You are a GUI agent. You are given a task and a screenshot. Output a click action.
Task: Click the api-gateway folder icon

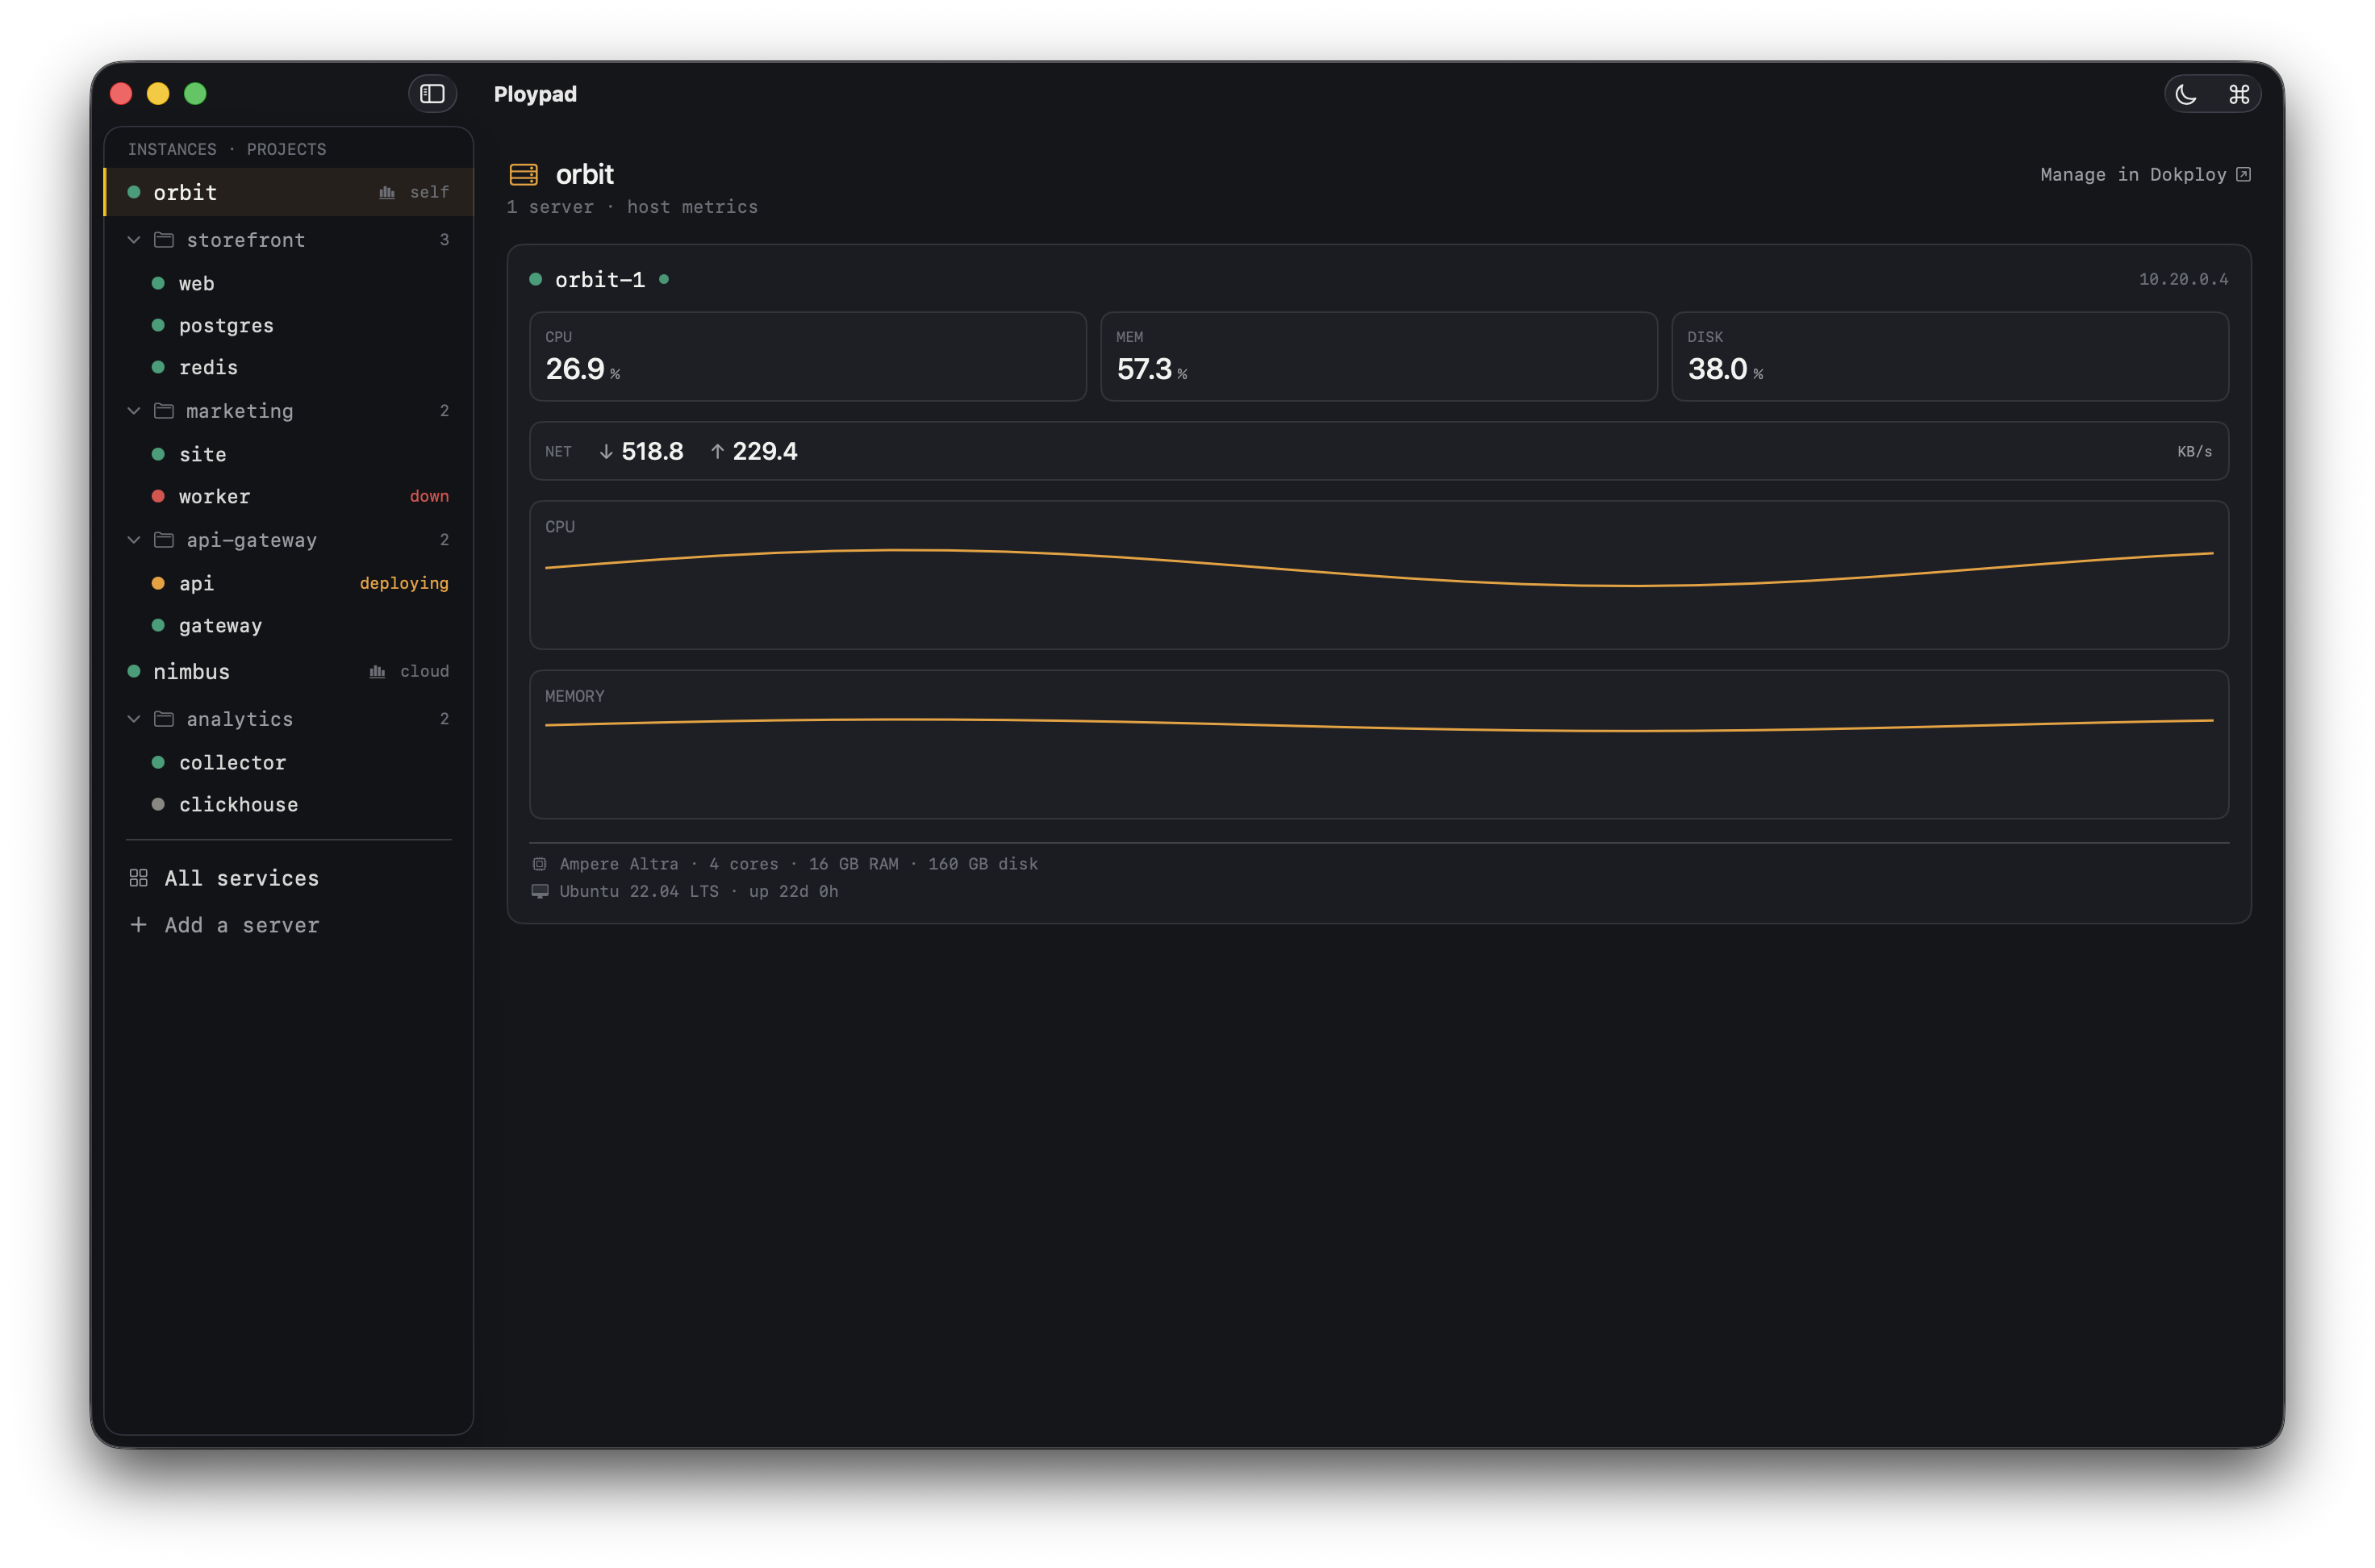click(164, 540)
